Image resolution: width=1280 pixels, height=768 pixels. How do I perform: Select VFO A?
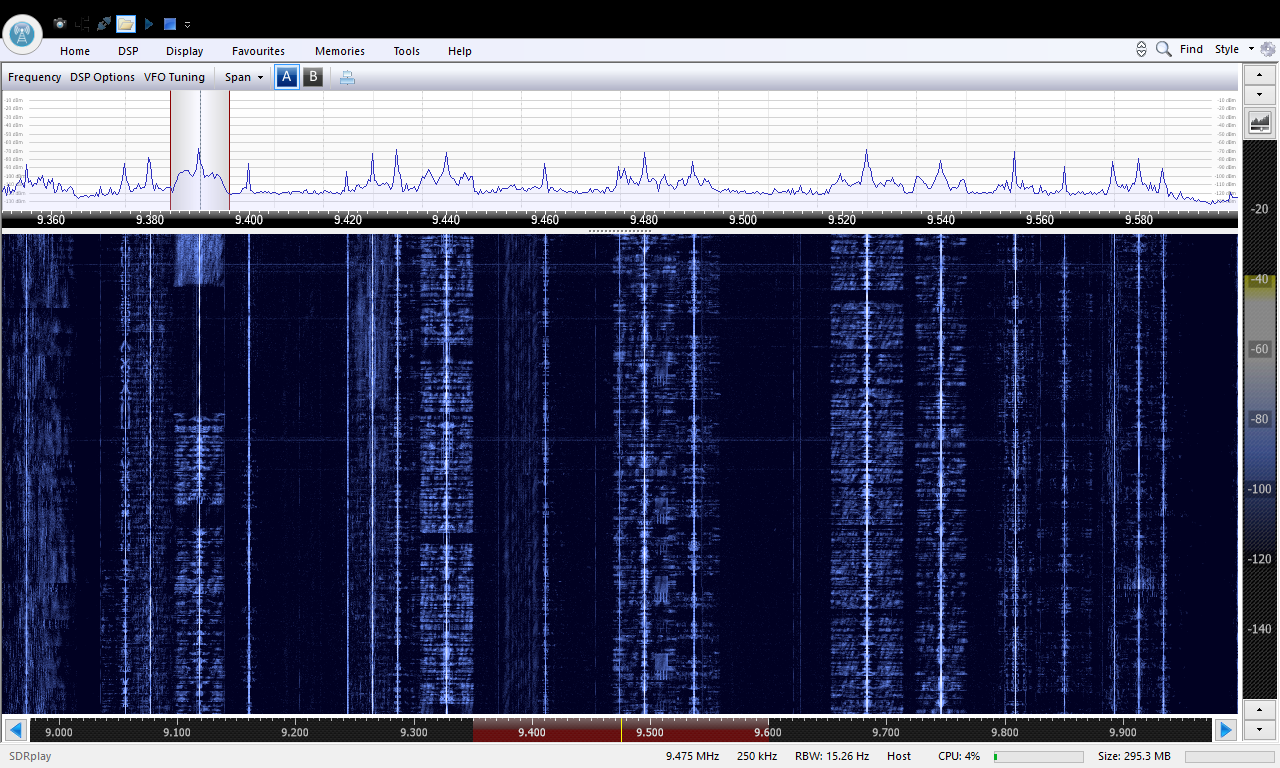click(286, 77)
